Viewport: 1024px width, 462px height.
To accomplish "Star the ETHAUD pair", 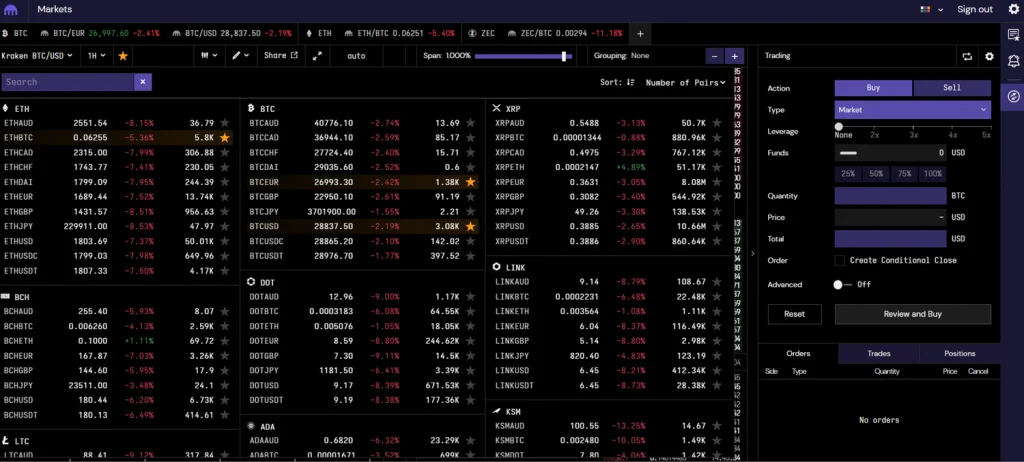I will click(225, 123).
